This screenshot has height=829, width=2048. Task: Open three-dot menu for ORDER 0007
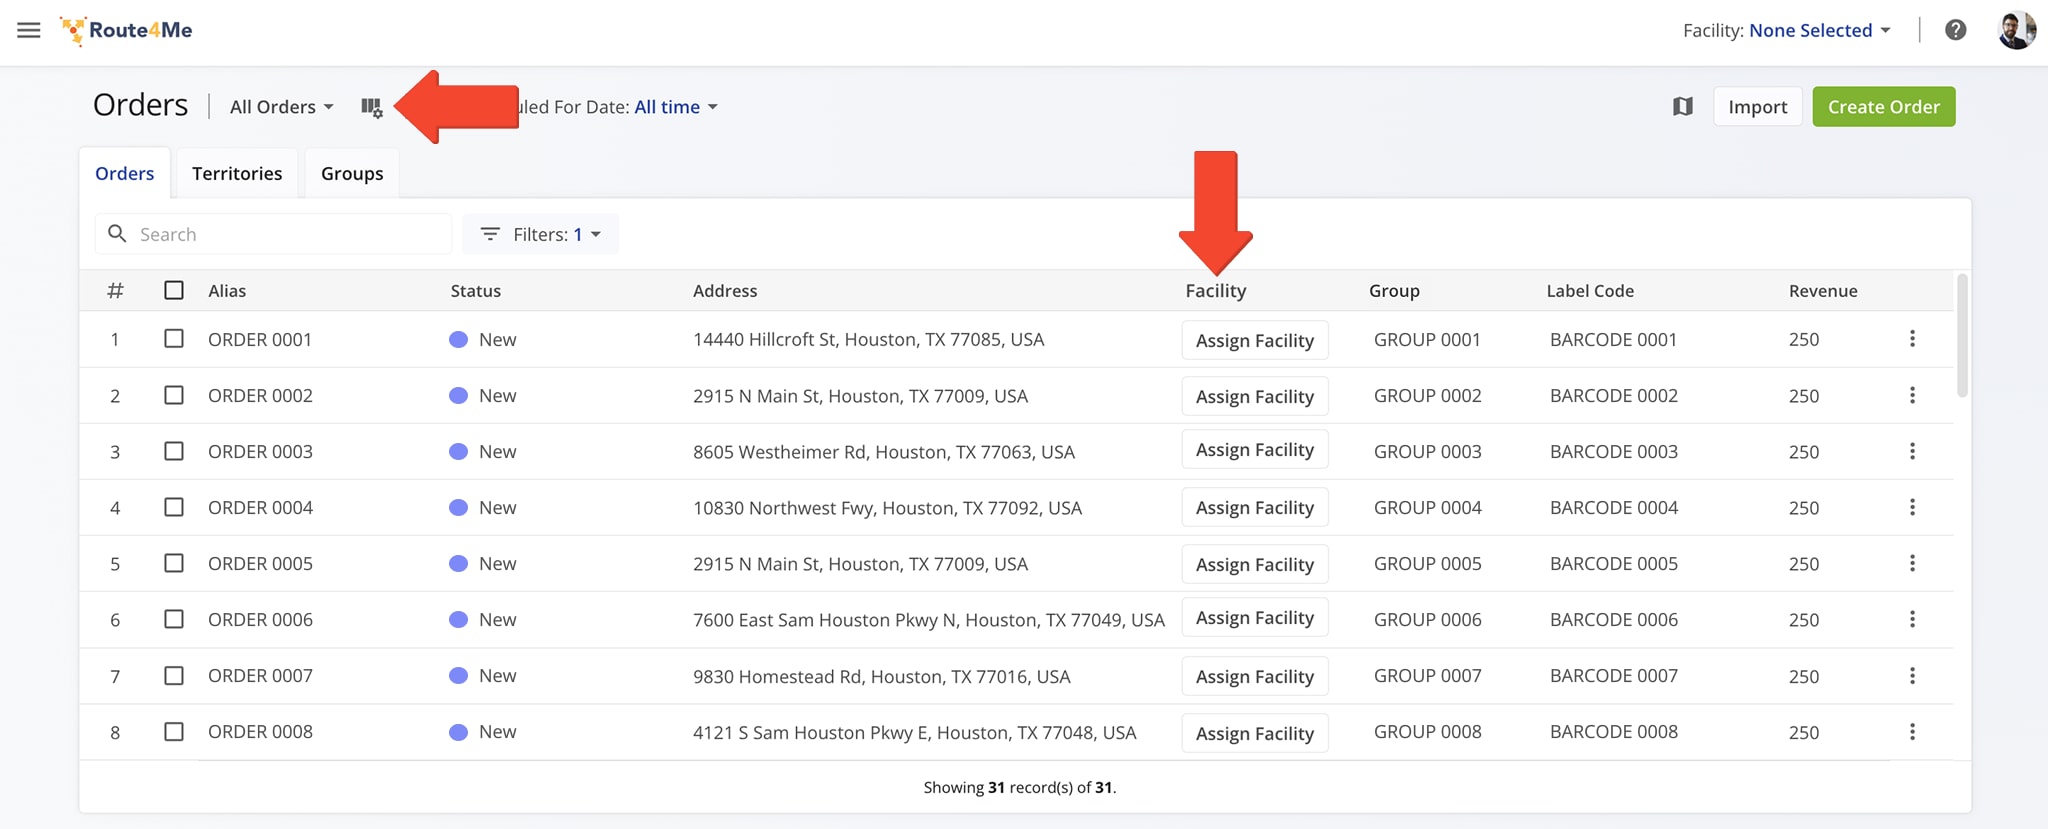tap(1912, 676)
